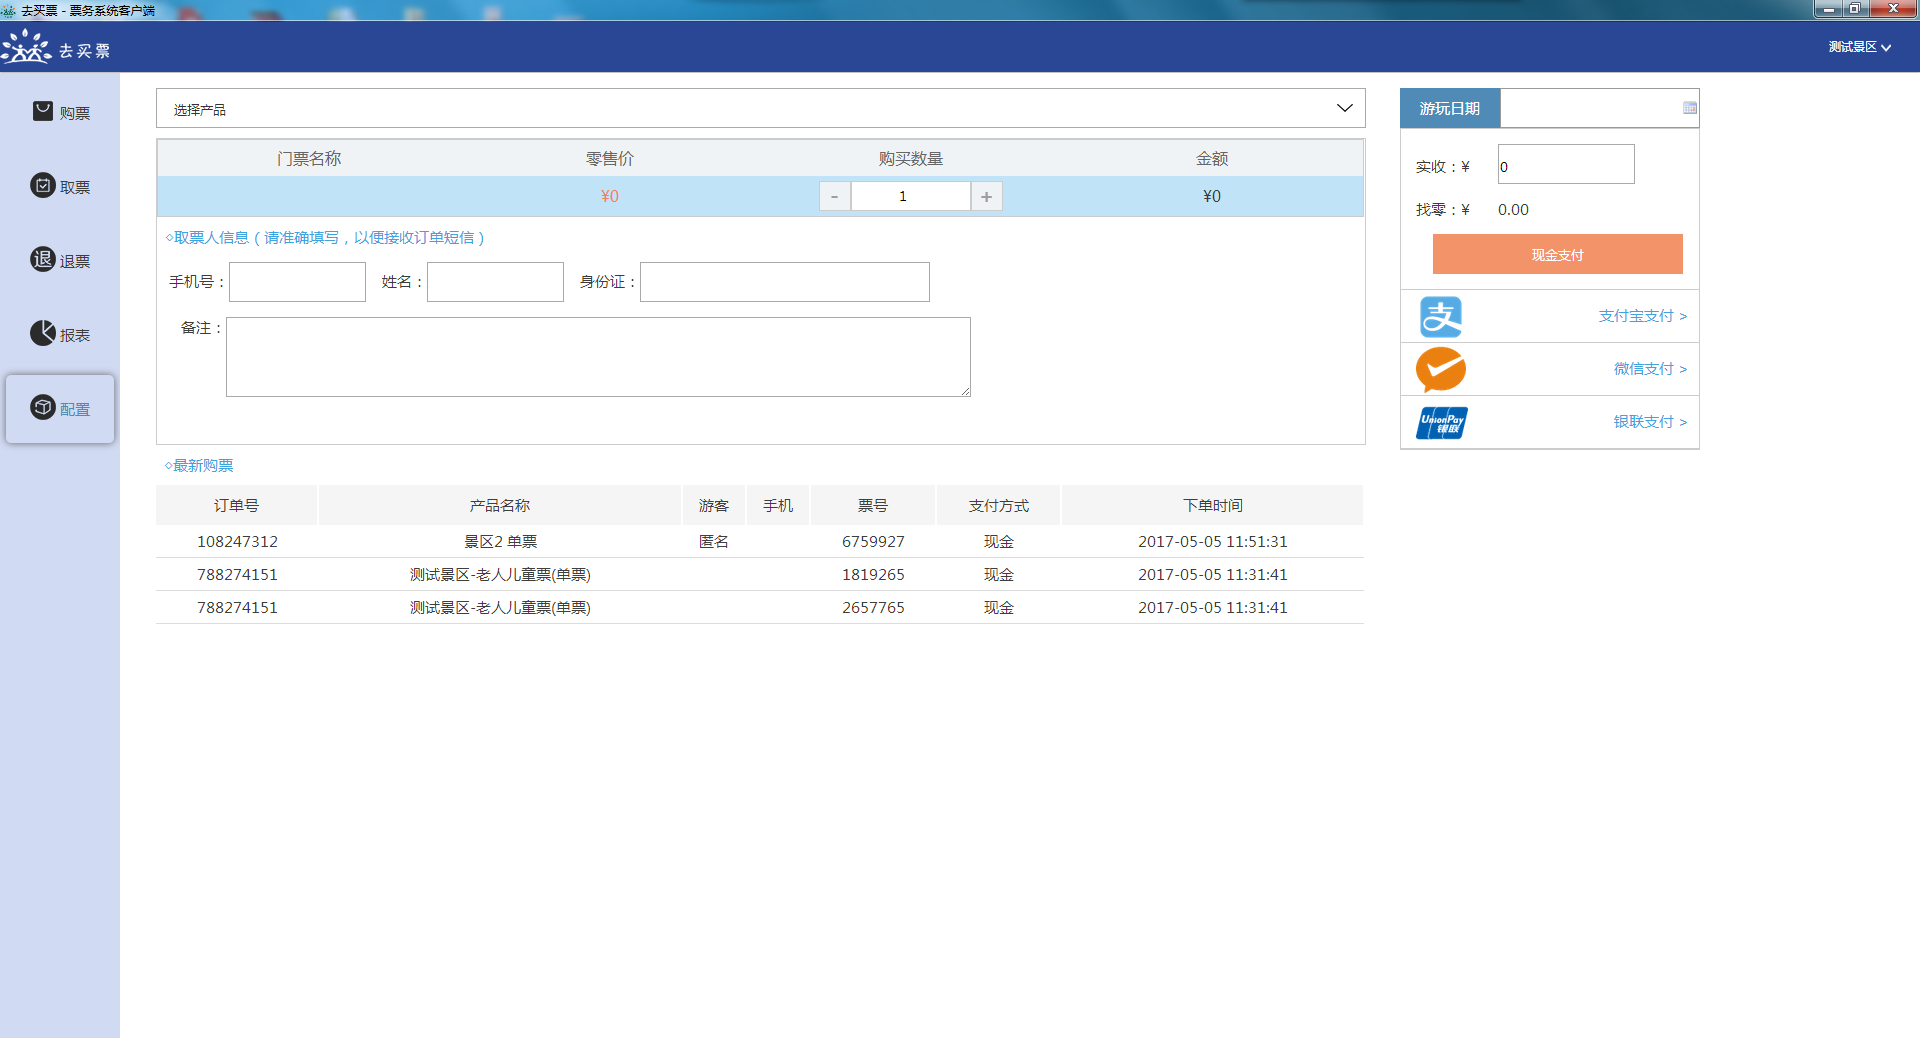1920x1038 pixels.
Task: Open the 购票 ticket purchase icon
Action: pyautogui.click(x=43, y=111)
